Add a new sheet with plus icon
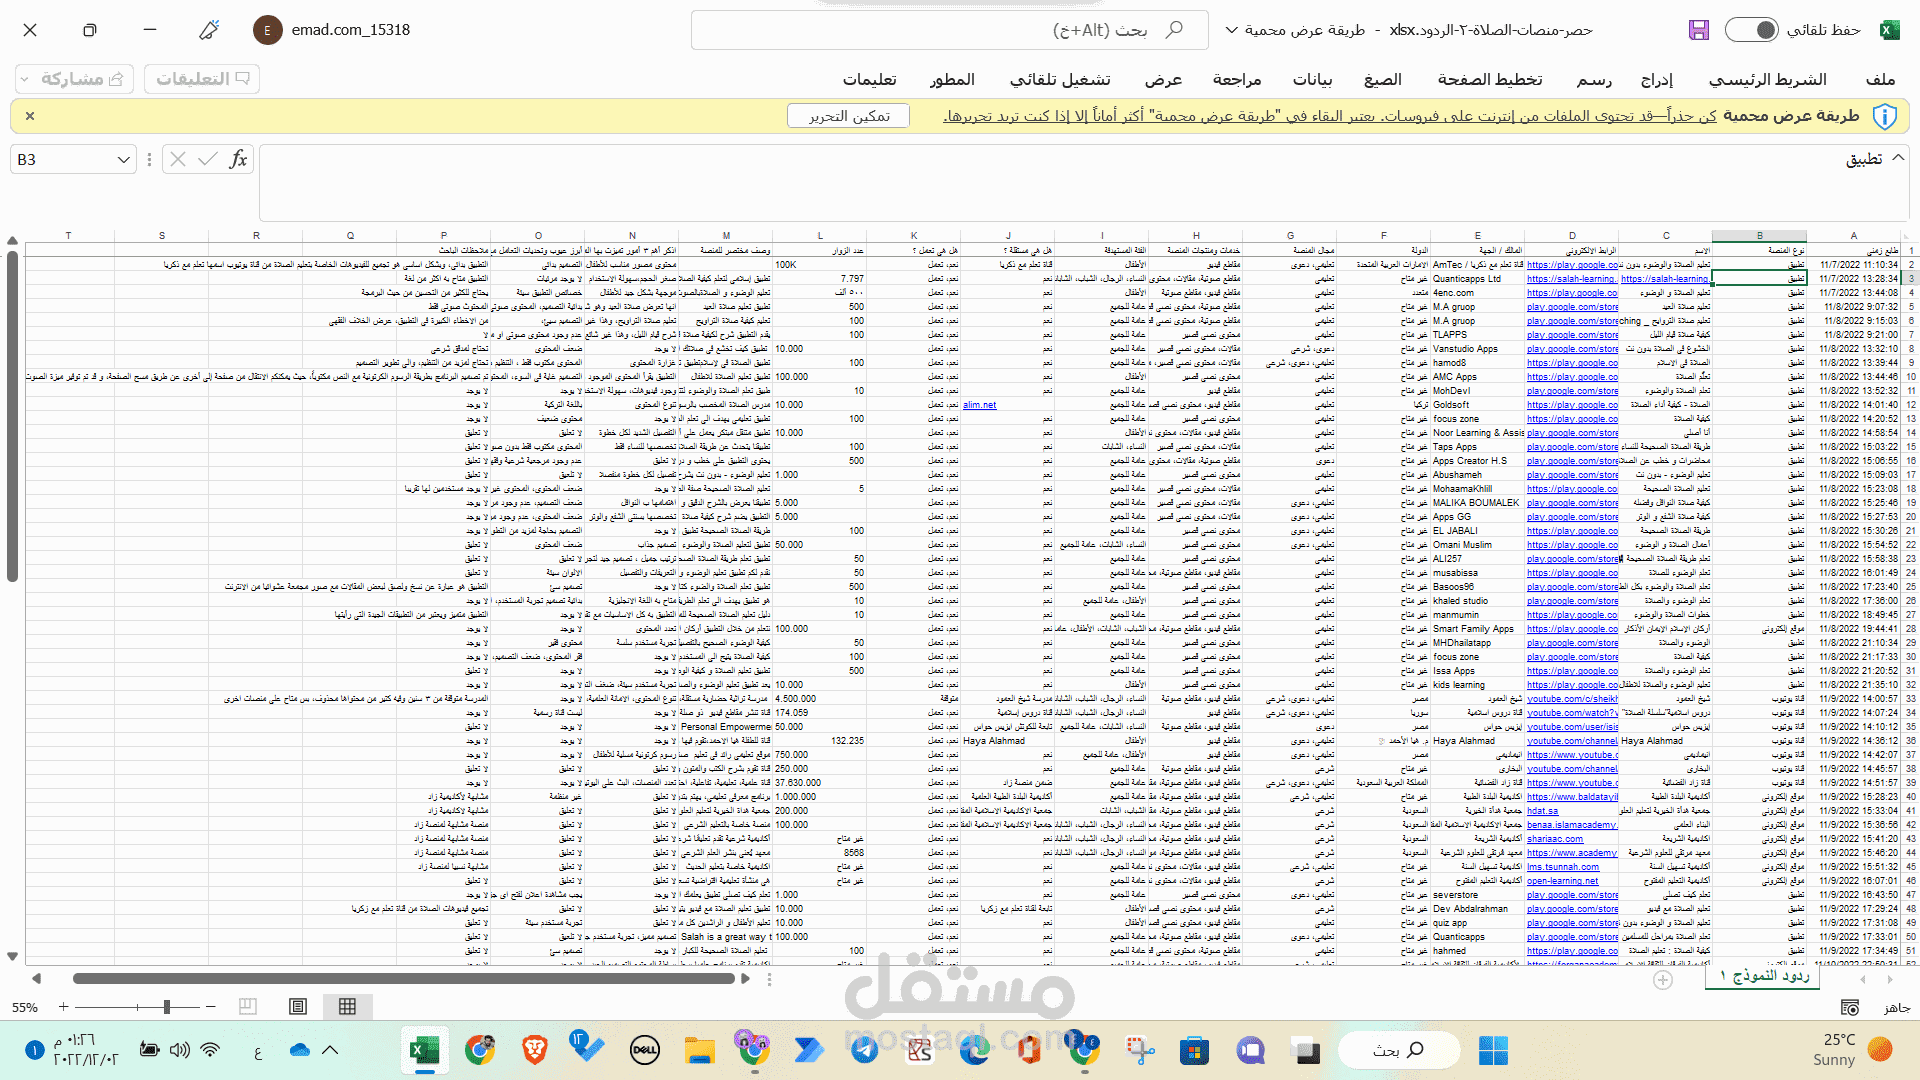Screen dimensions: 1920x1080 (x=1663, y=980)
